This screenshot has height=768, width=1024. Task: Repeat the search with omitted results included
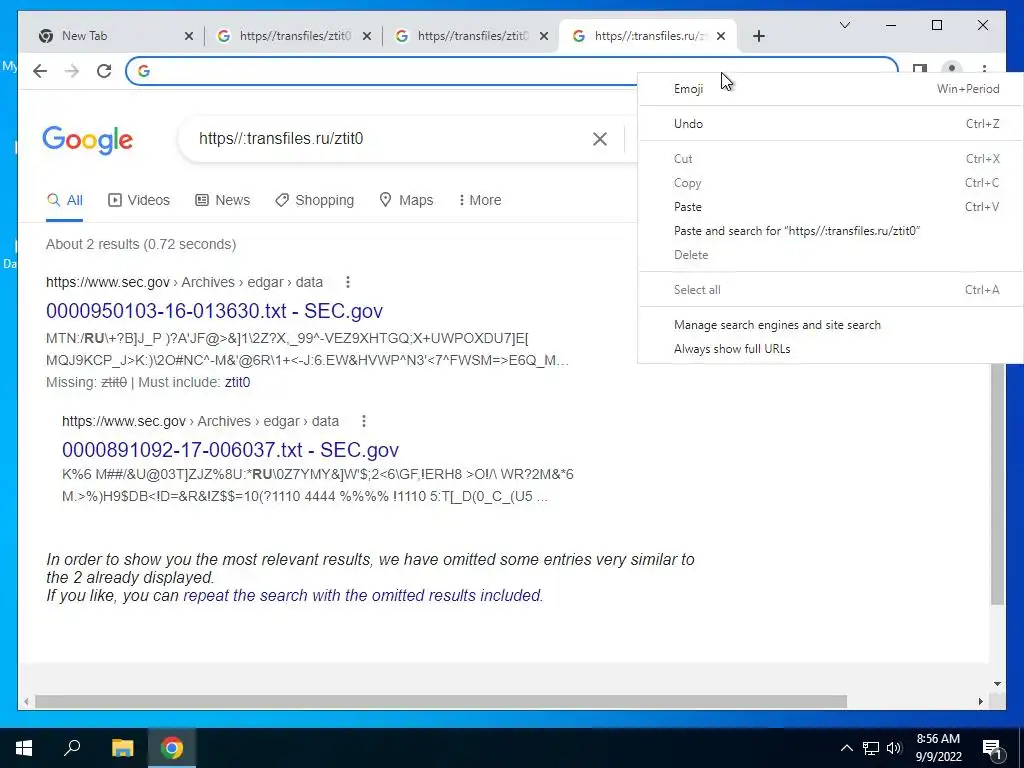[362, 596]
